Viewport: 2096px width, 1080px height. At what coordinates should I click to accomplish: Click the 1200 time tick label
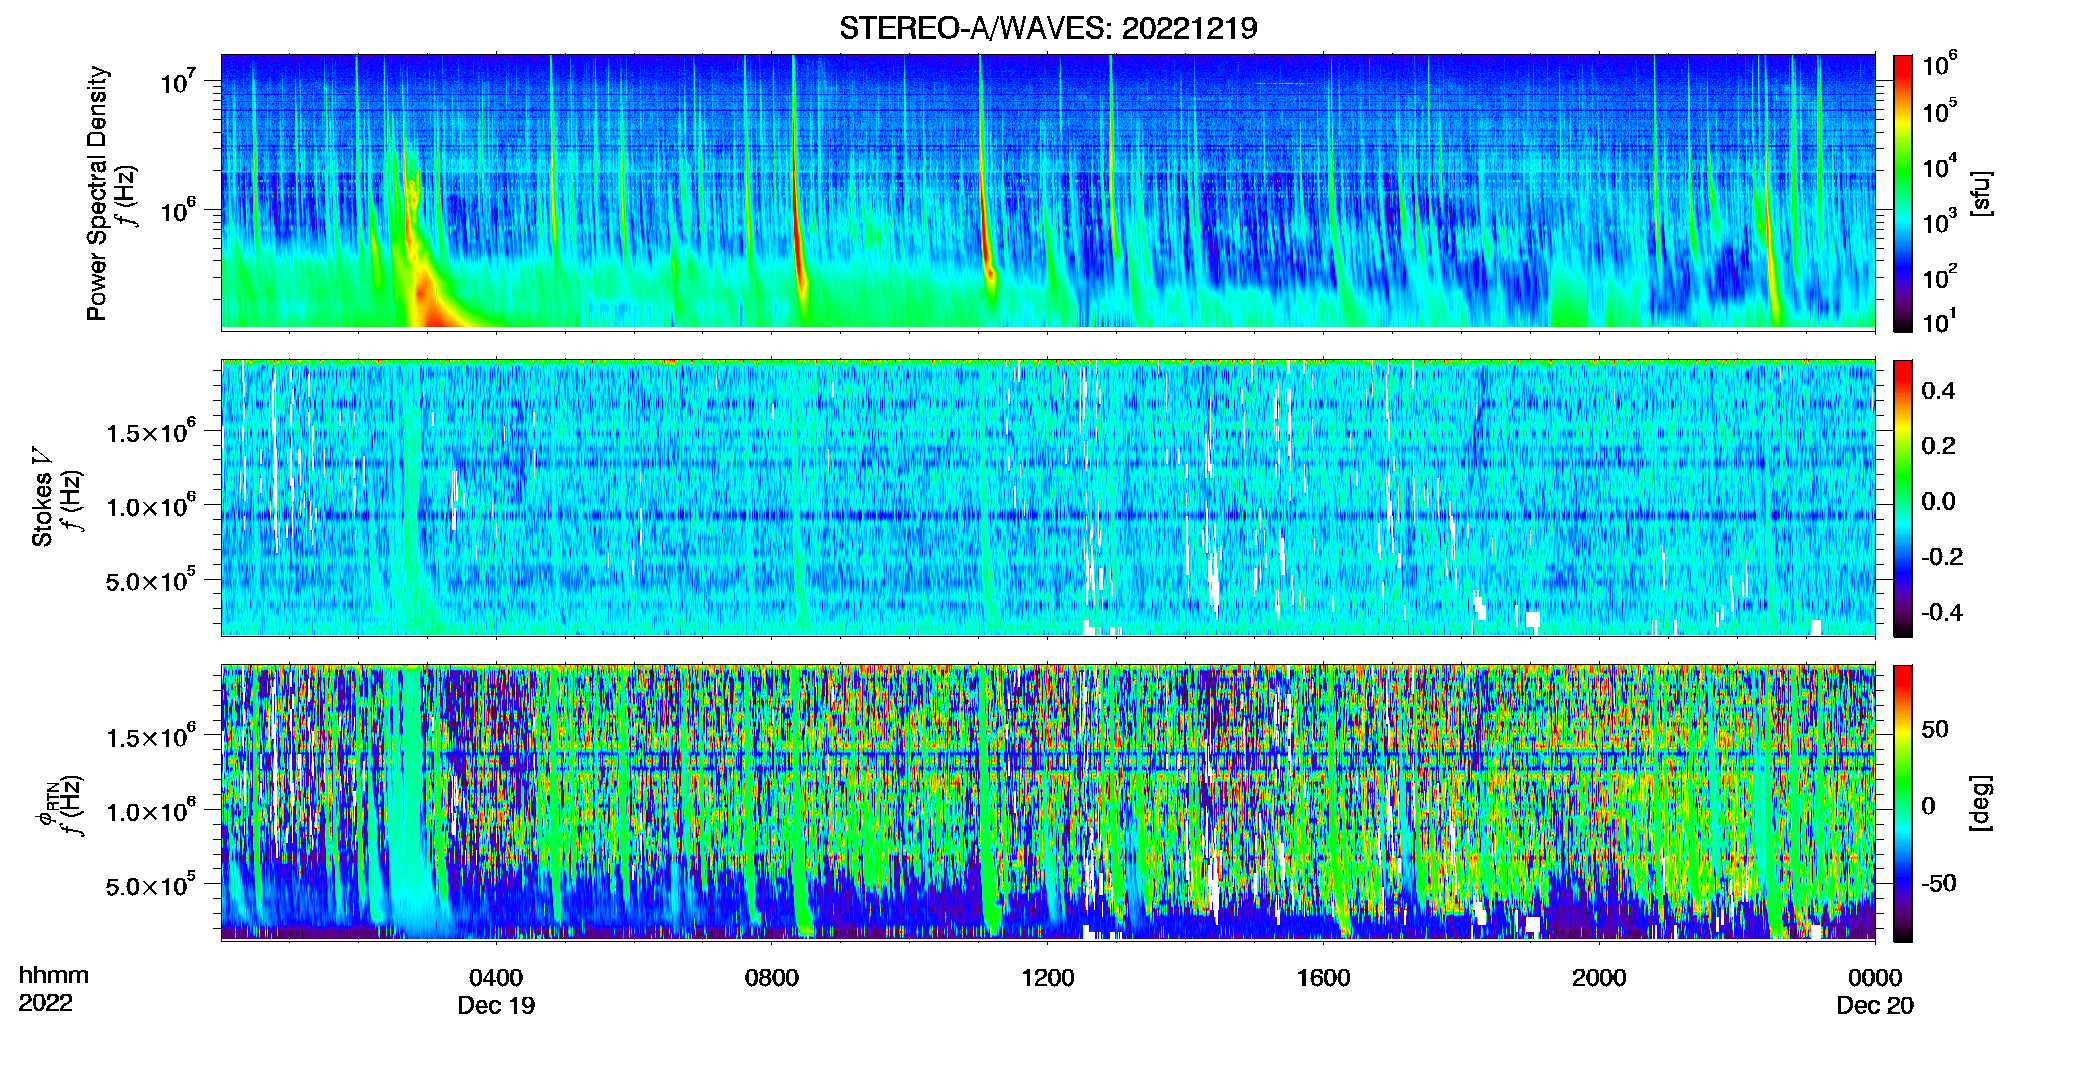pyautogui.click(x=1048, y=977)
